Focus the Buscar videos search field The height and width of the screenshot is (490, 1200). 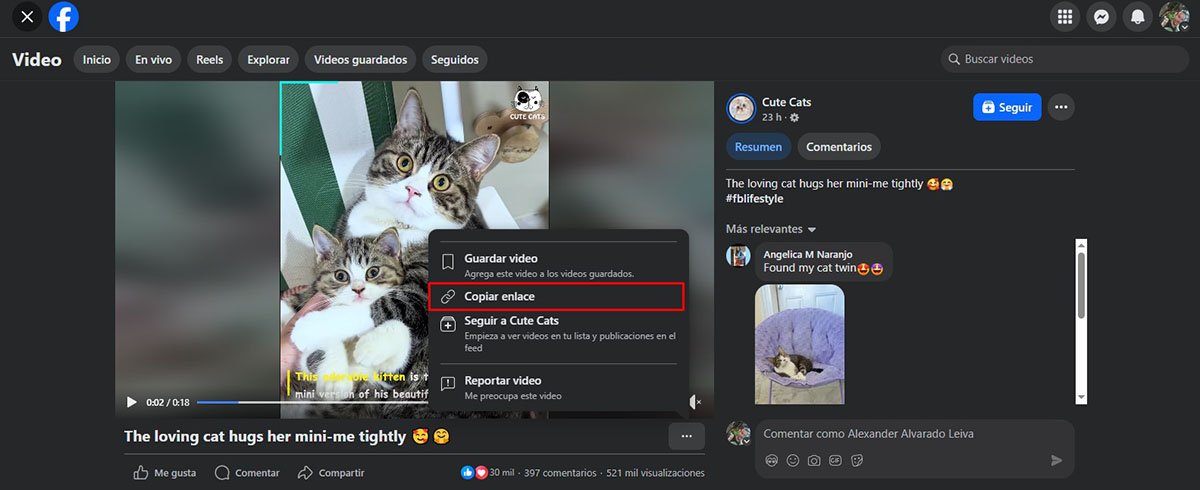tap(1064, 60)
